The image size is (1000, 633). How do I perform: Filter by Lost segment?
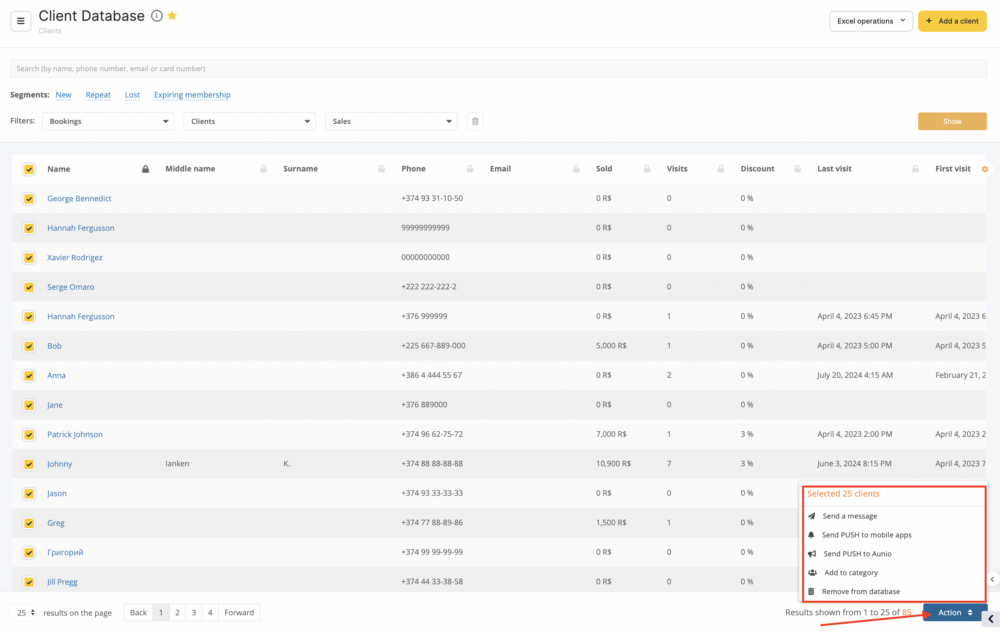tap(132, 94)
